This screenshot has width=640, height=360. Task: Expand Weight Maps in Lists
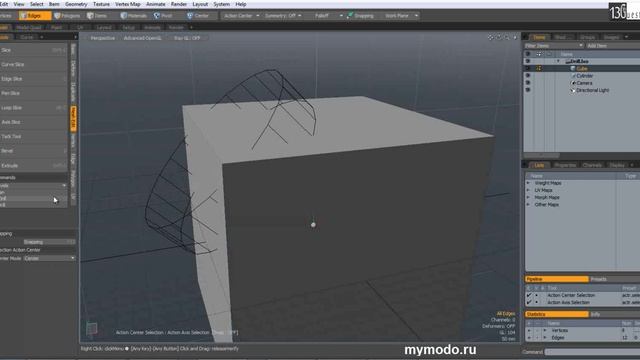[x=528, y=183]
